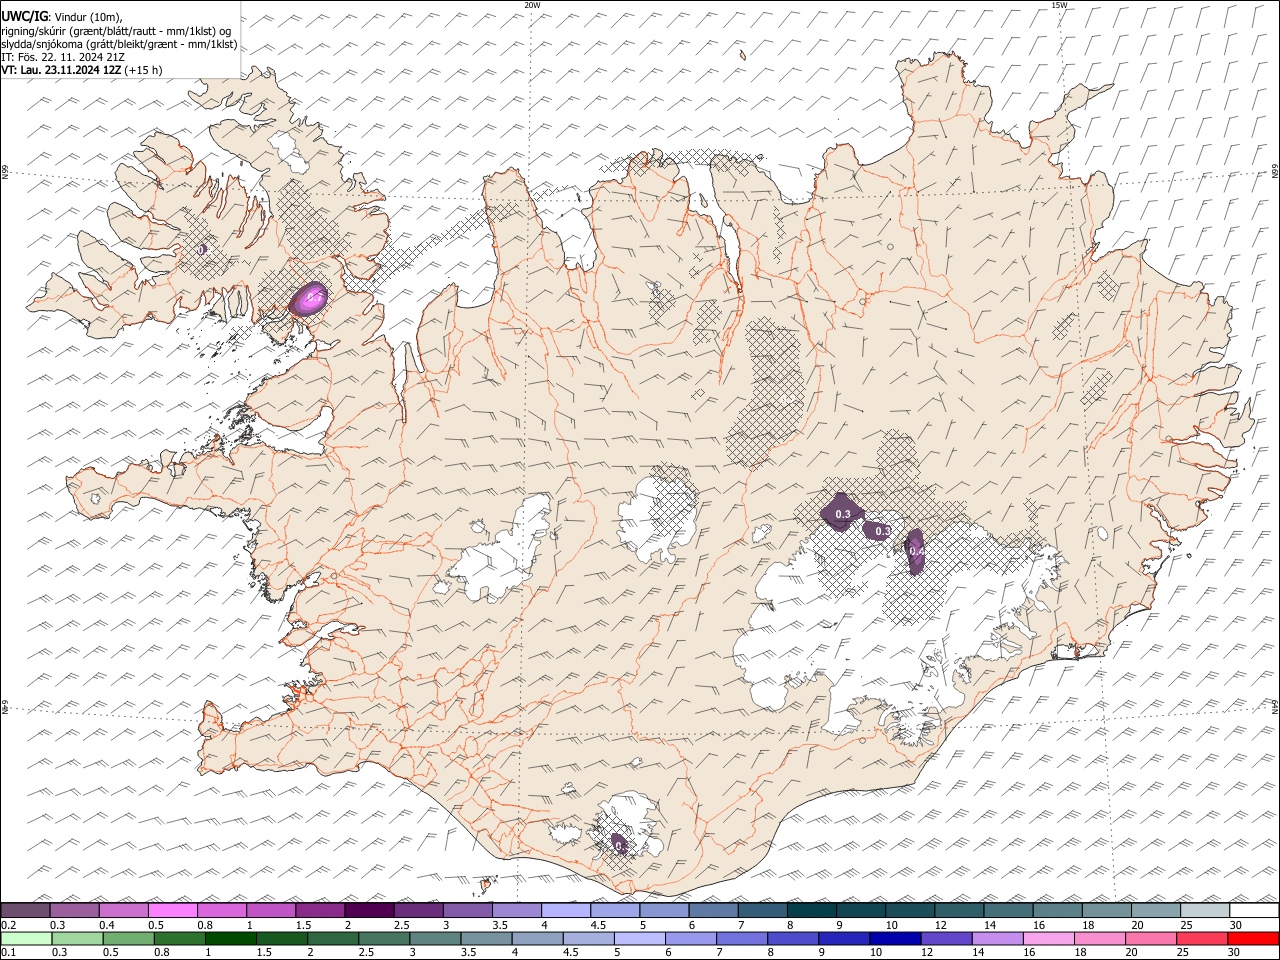Pick the darkest purple 2 swatch on snow scale
The width and height of the screenshot is (1280, 960).
coord(369,910)
